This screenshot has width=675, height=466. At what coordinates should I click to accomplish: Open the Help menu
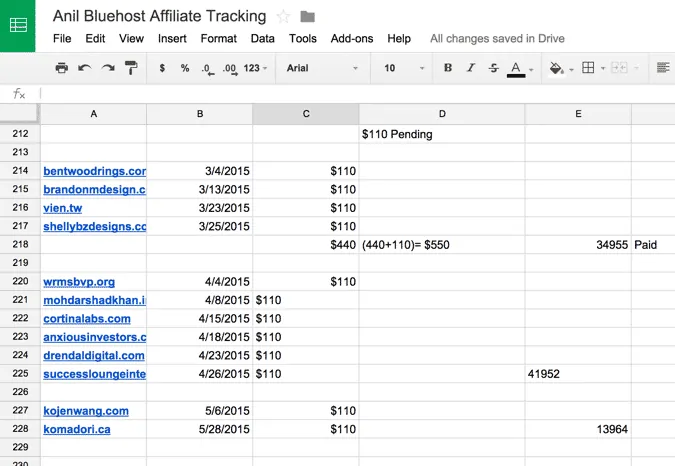point(399,39)
